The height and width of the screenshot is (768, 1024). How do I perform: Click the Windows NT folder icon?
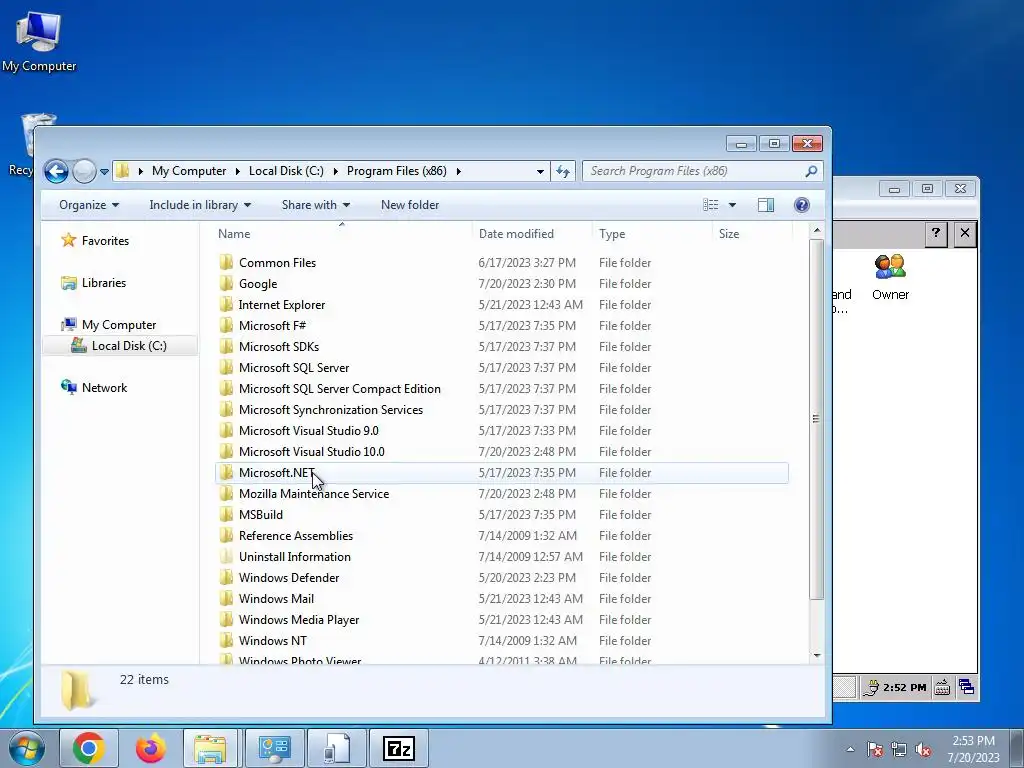coord(226,640)
